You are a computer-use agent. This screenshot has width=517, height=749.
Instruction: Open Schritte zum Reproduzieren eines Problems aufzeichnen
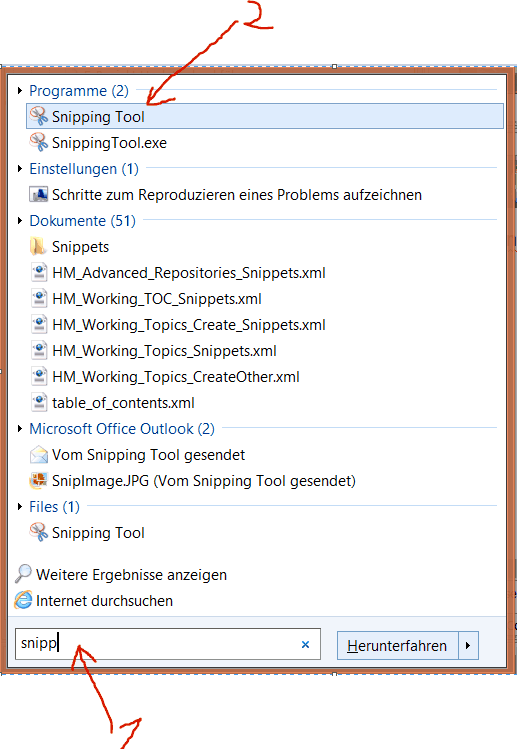click(x=237, y=195)
